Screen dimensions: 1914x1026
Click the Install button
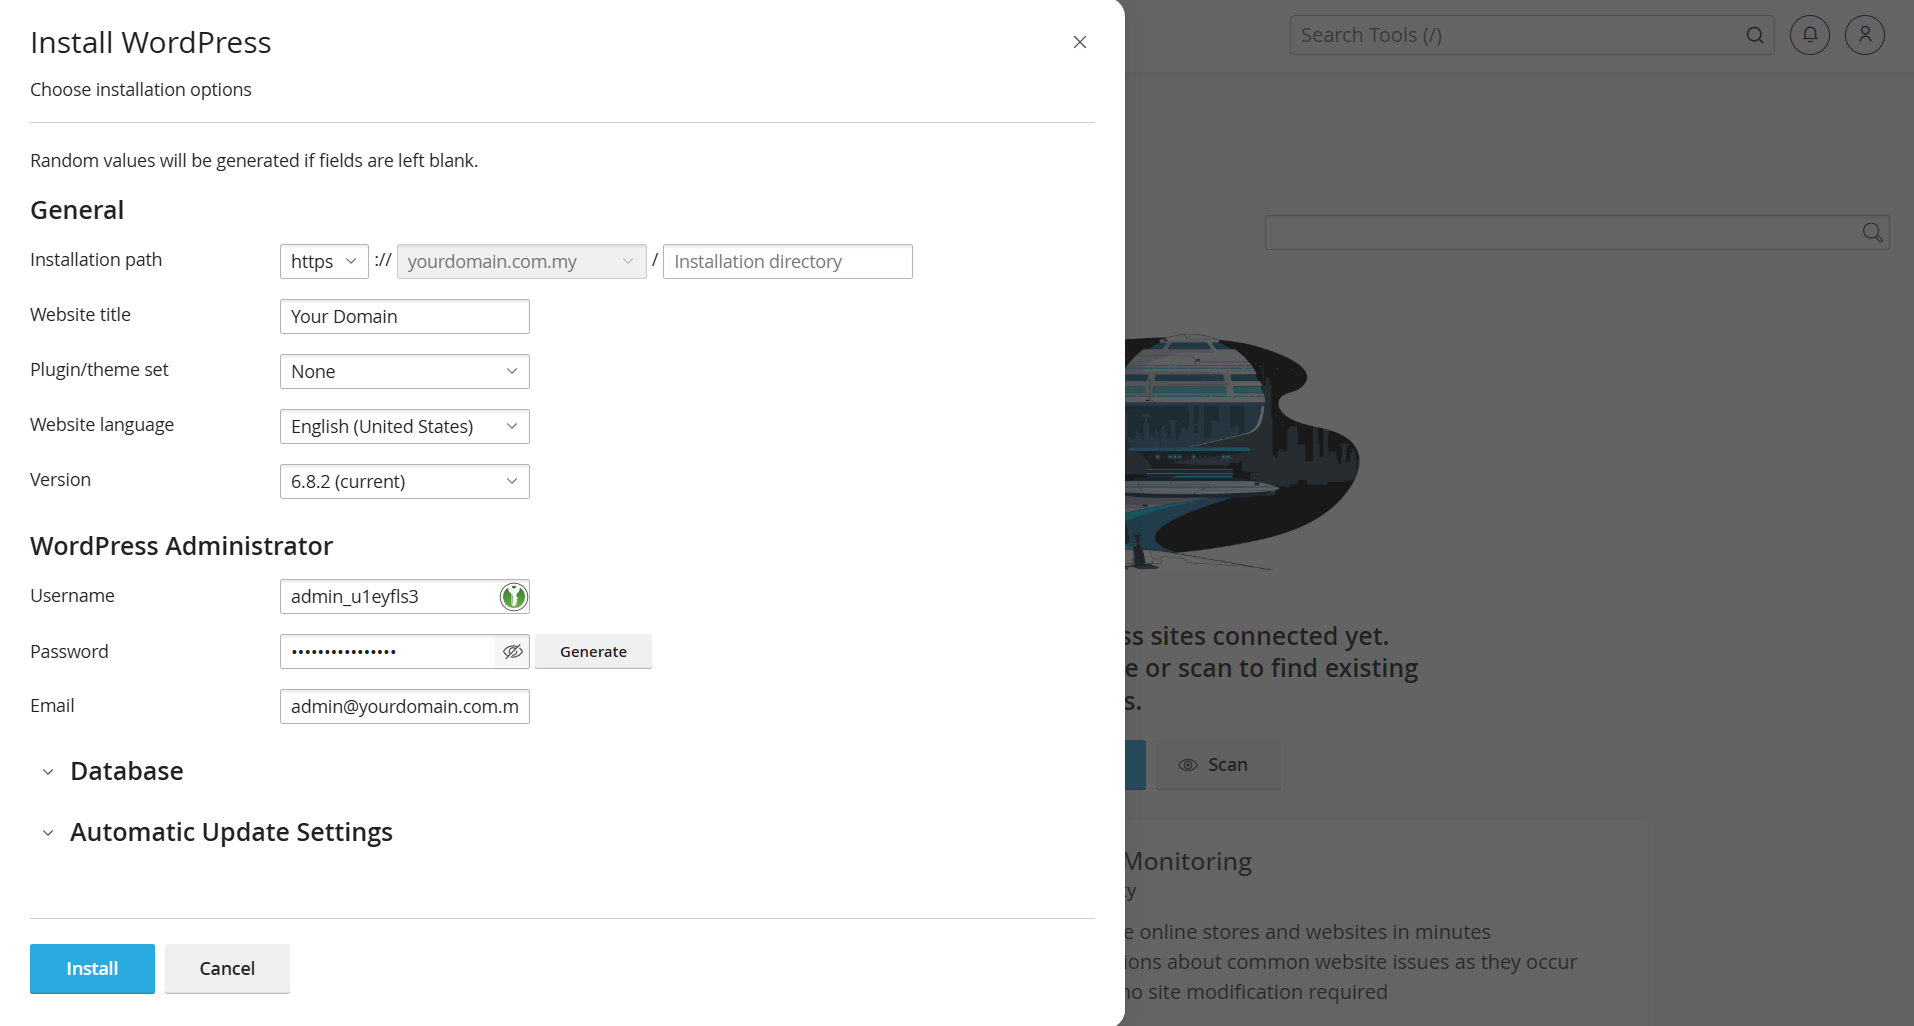[x=92, y=968]
